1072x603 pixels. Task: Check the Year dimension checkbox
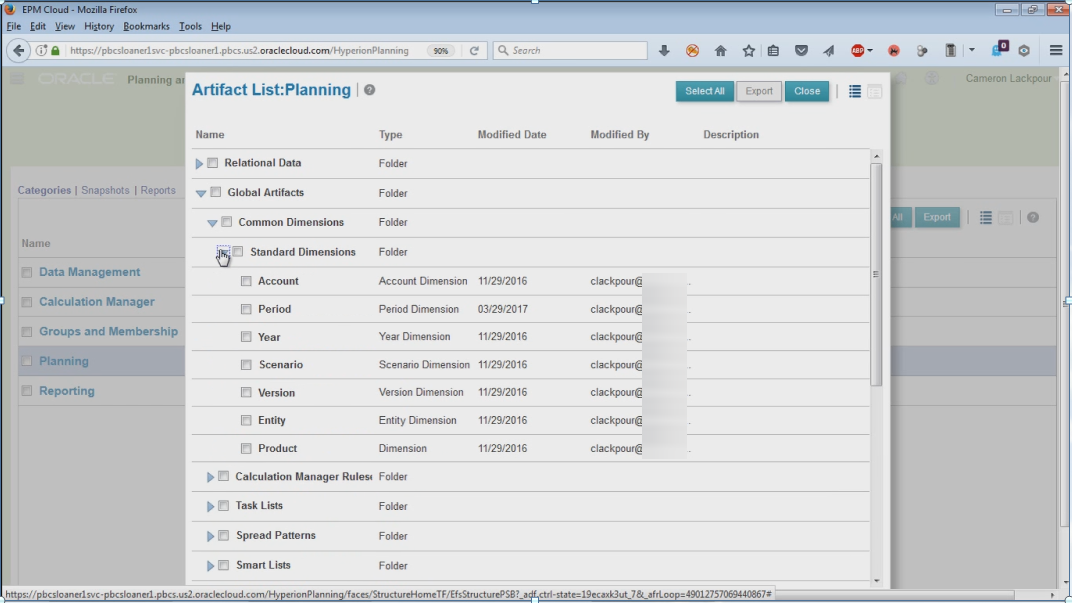246,336
